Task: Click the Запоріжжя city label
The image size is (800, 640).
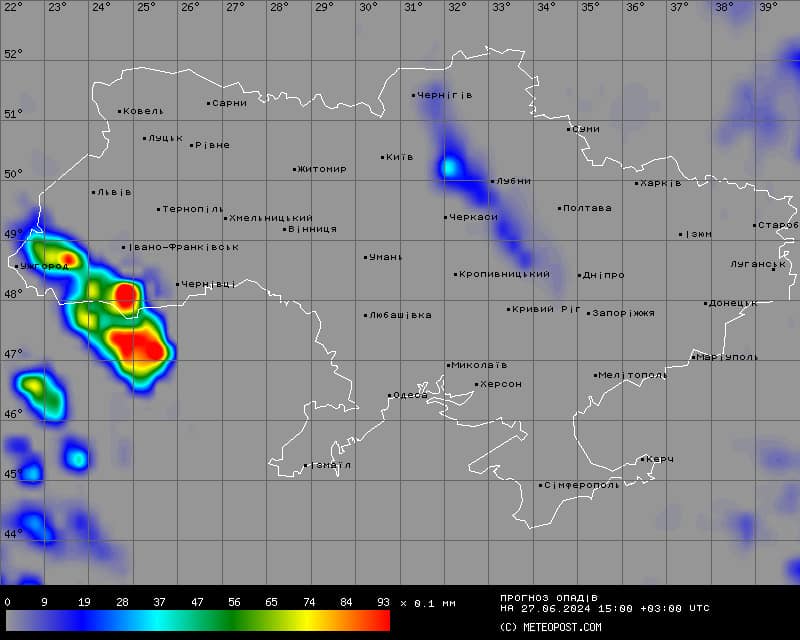Action: [x=623, y=313]
